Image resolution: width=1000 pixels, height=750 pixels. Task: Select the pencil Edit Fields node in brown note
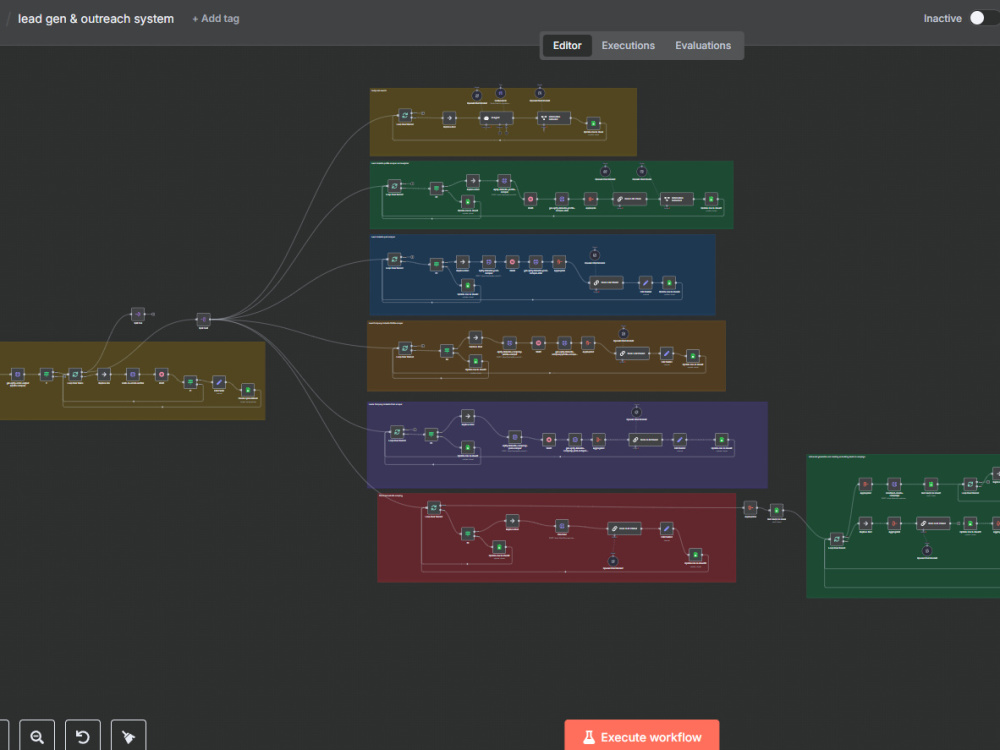666,353
